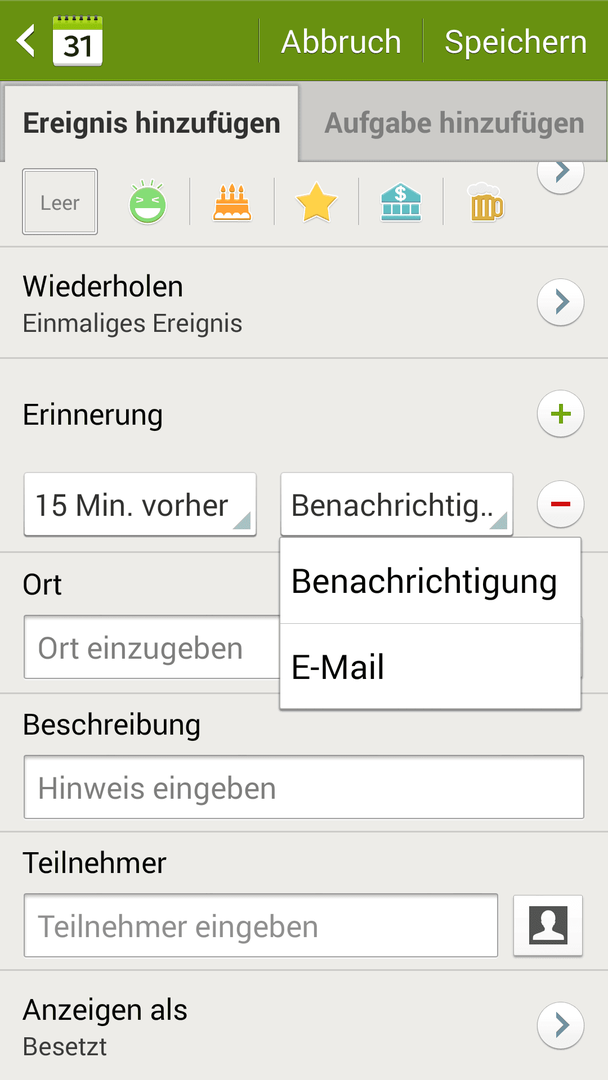The image size is (608, 1080).
Task: Pick the yellow star sticker
Action: tap(316, 203)
